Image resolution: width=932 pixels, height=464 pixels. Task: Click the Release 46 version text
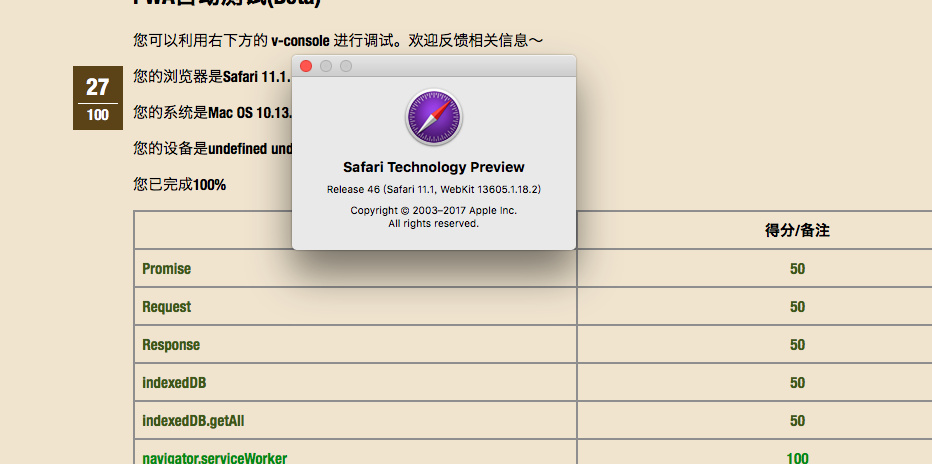[x=434, y=190]
